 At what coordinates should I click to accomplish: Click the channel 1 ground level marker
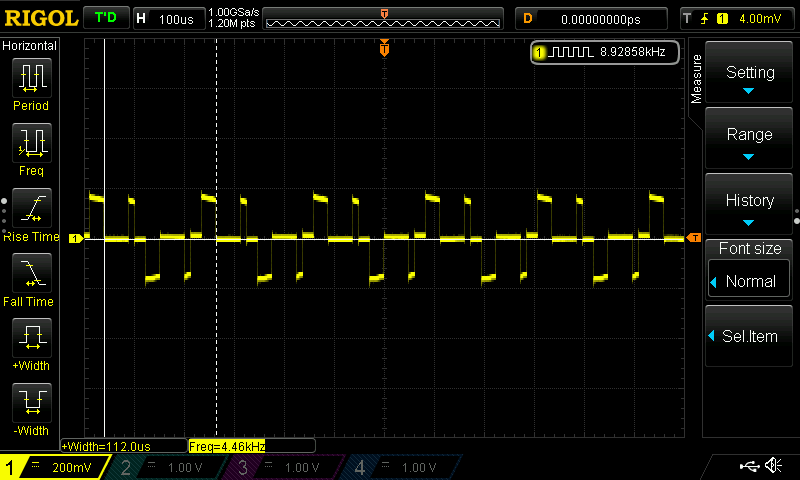pyautogui.click(x=76, y=238)
